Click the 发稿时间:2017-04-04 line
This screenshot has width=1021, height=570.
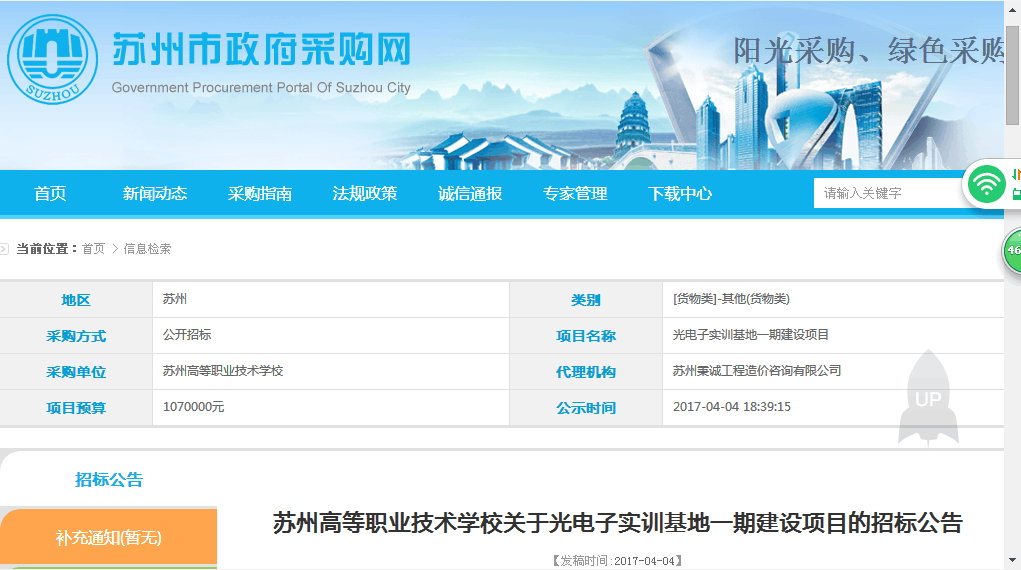click(617, 561)
